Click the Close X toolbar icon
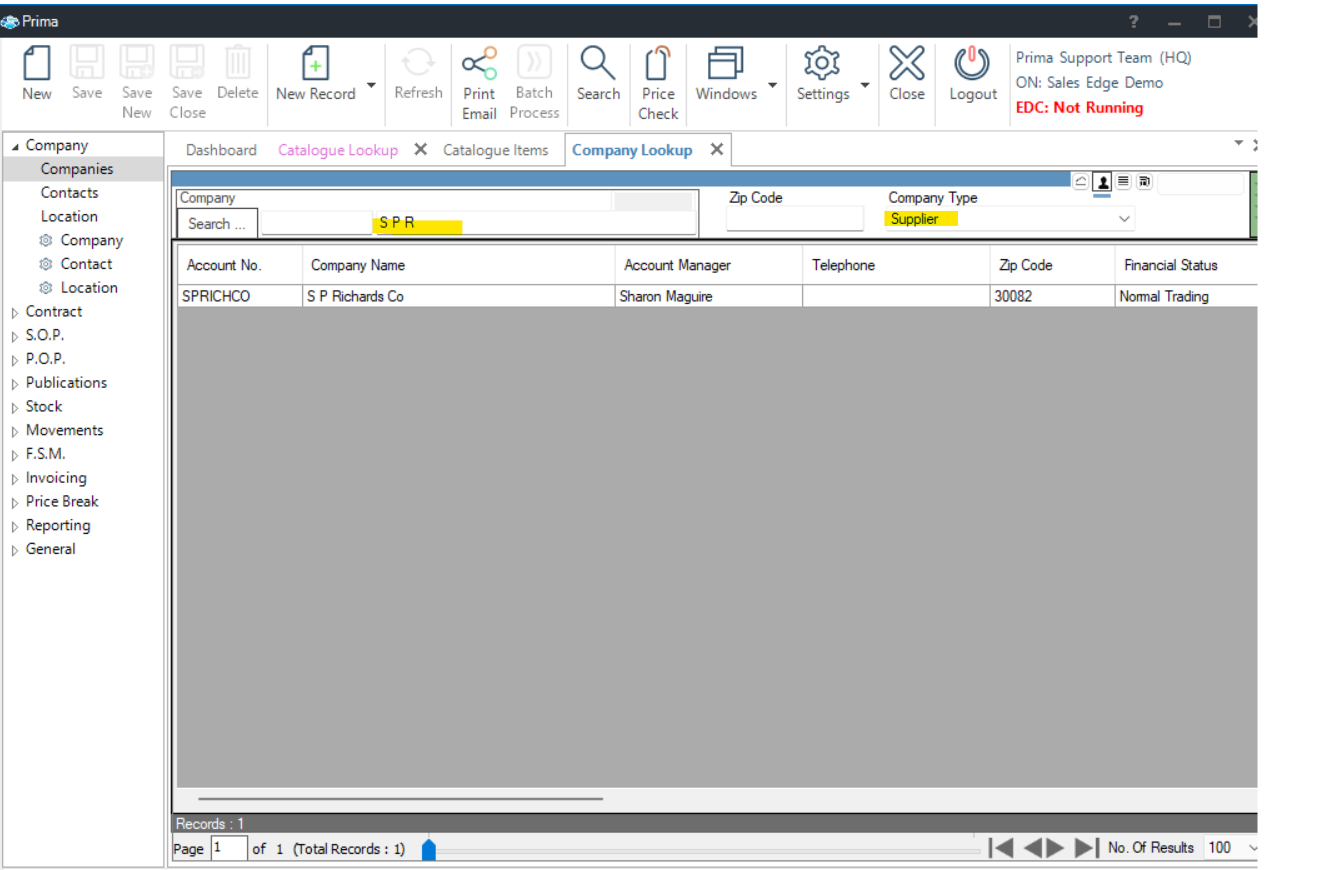1333x870 pixels. point(906,64)
